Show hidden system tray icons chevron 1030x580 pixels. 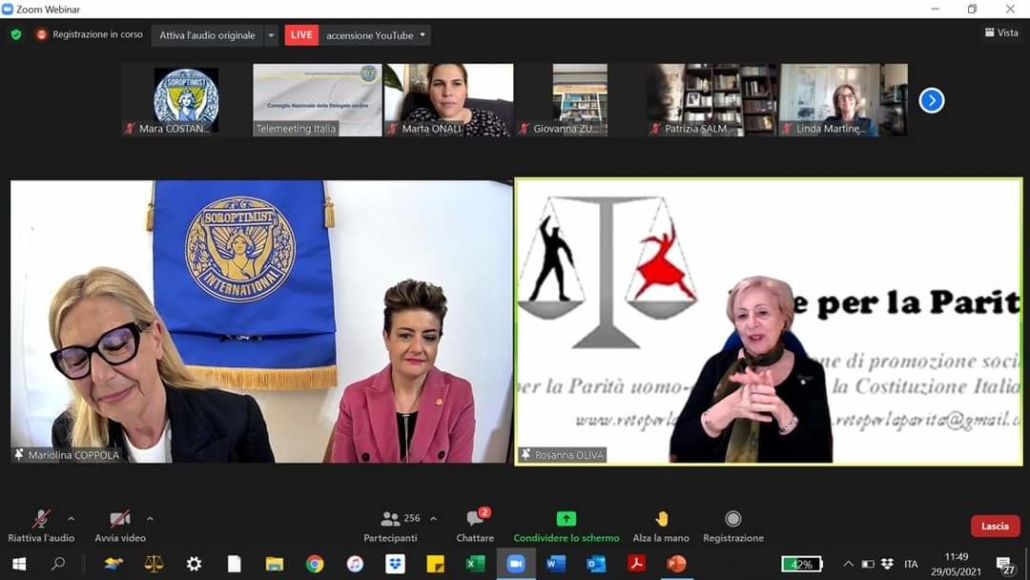pos(848,564)
